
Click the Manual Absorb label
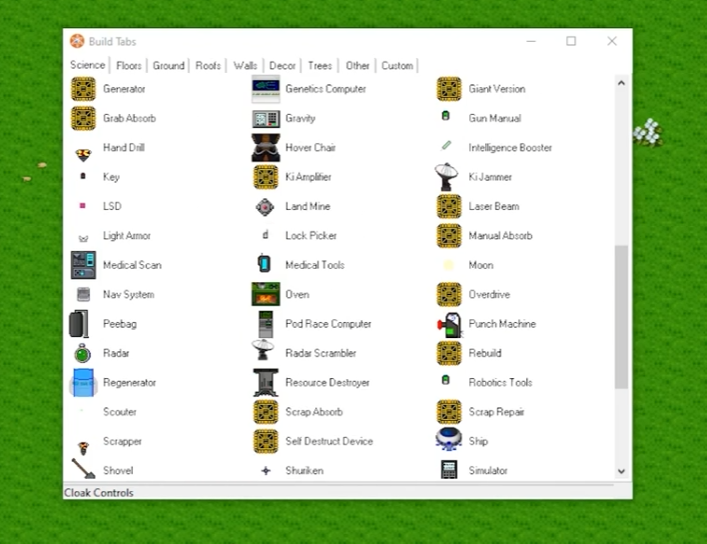point(500,235)
